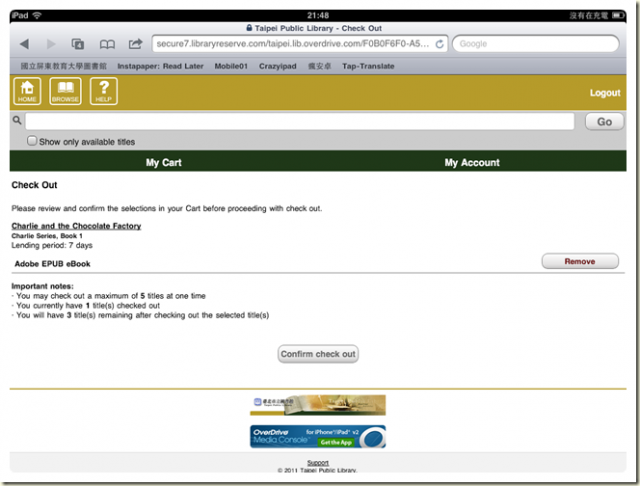Screen dimensions: 640x486
Task: Go back with Safari back arrow
Action: [24, 44]
